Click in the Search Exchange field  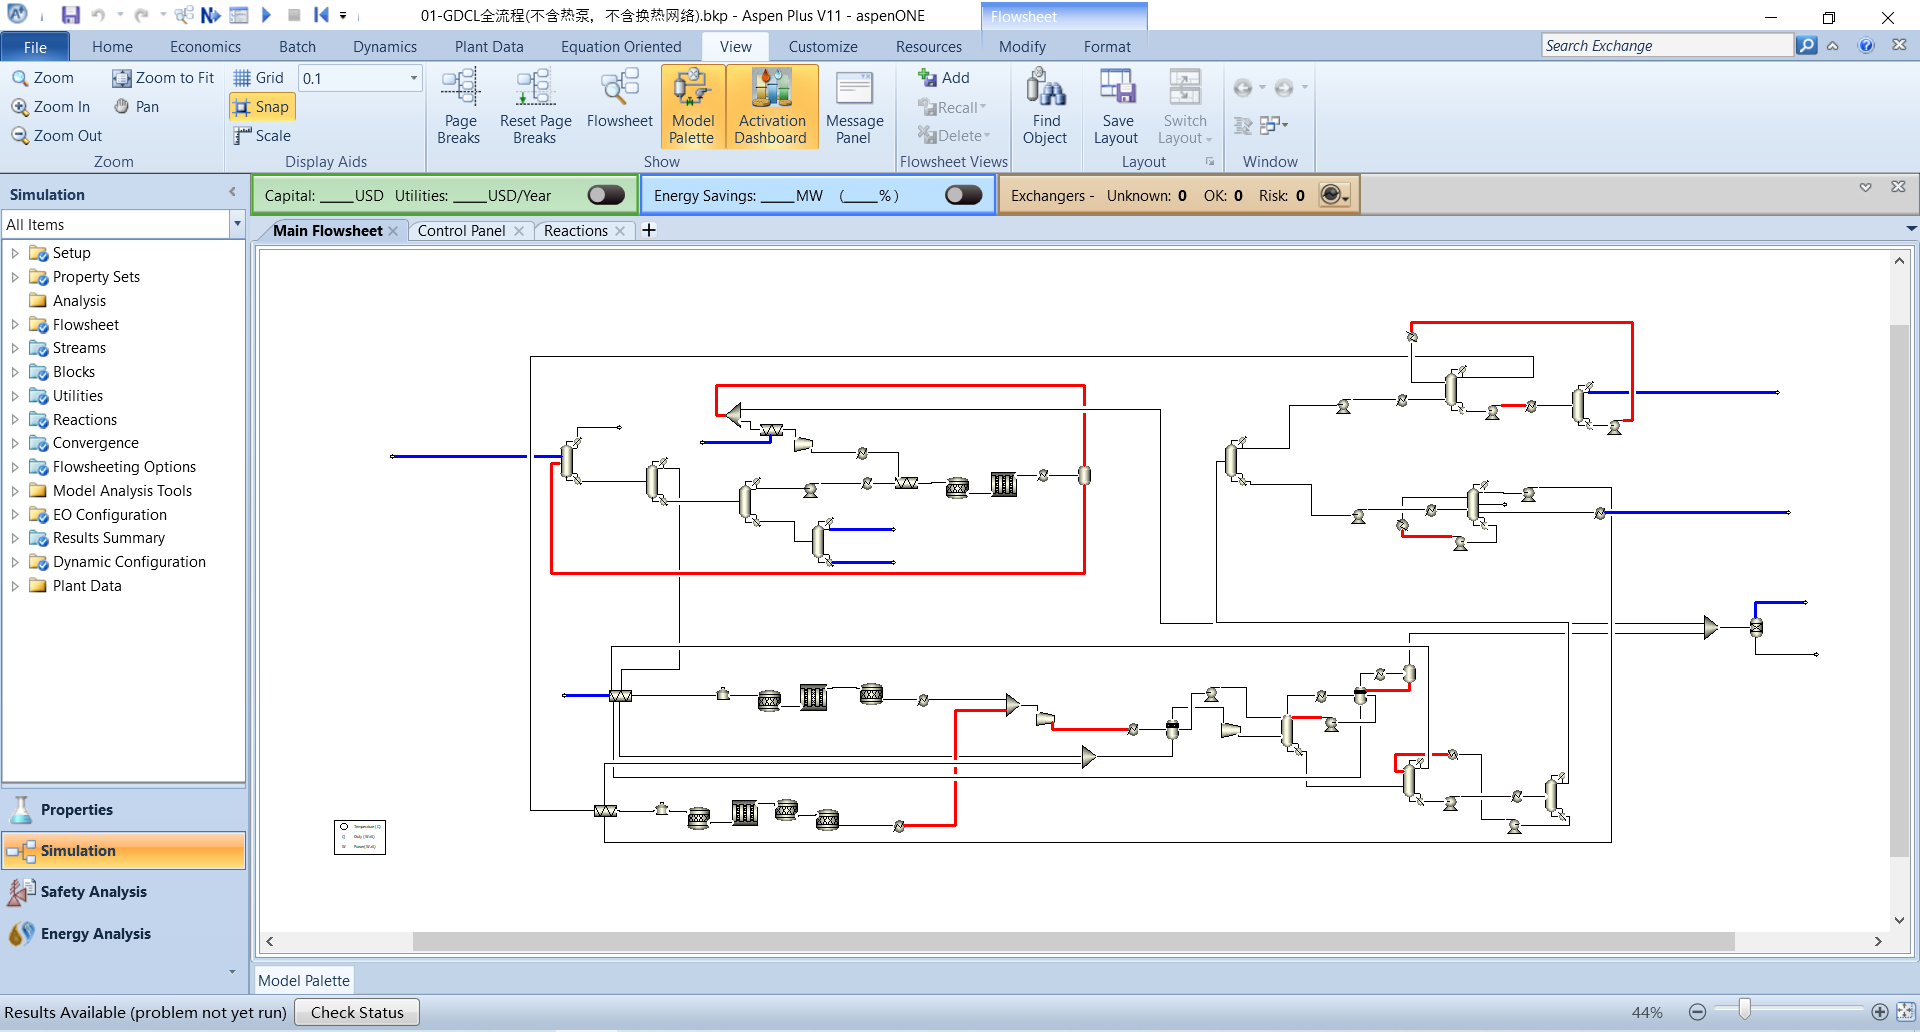tap(1667, 45)
